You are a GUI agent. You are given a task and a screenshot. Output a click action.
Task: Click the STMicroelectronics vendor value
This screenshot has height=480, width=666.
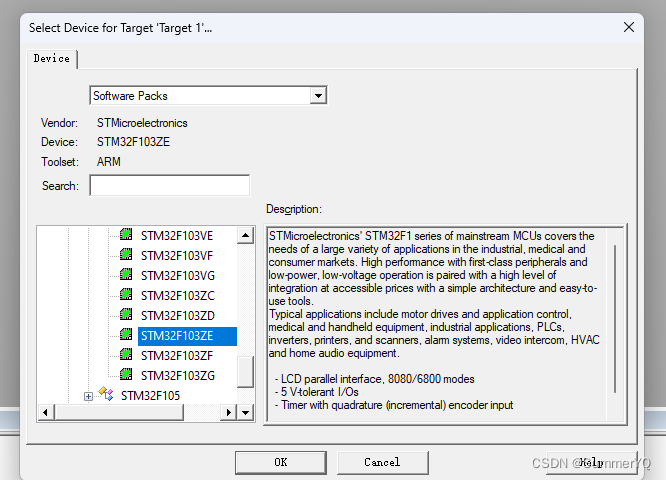[x=142, y=123]
